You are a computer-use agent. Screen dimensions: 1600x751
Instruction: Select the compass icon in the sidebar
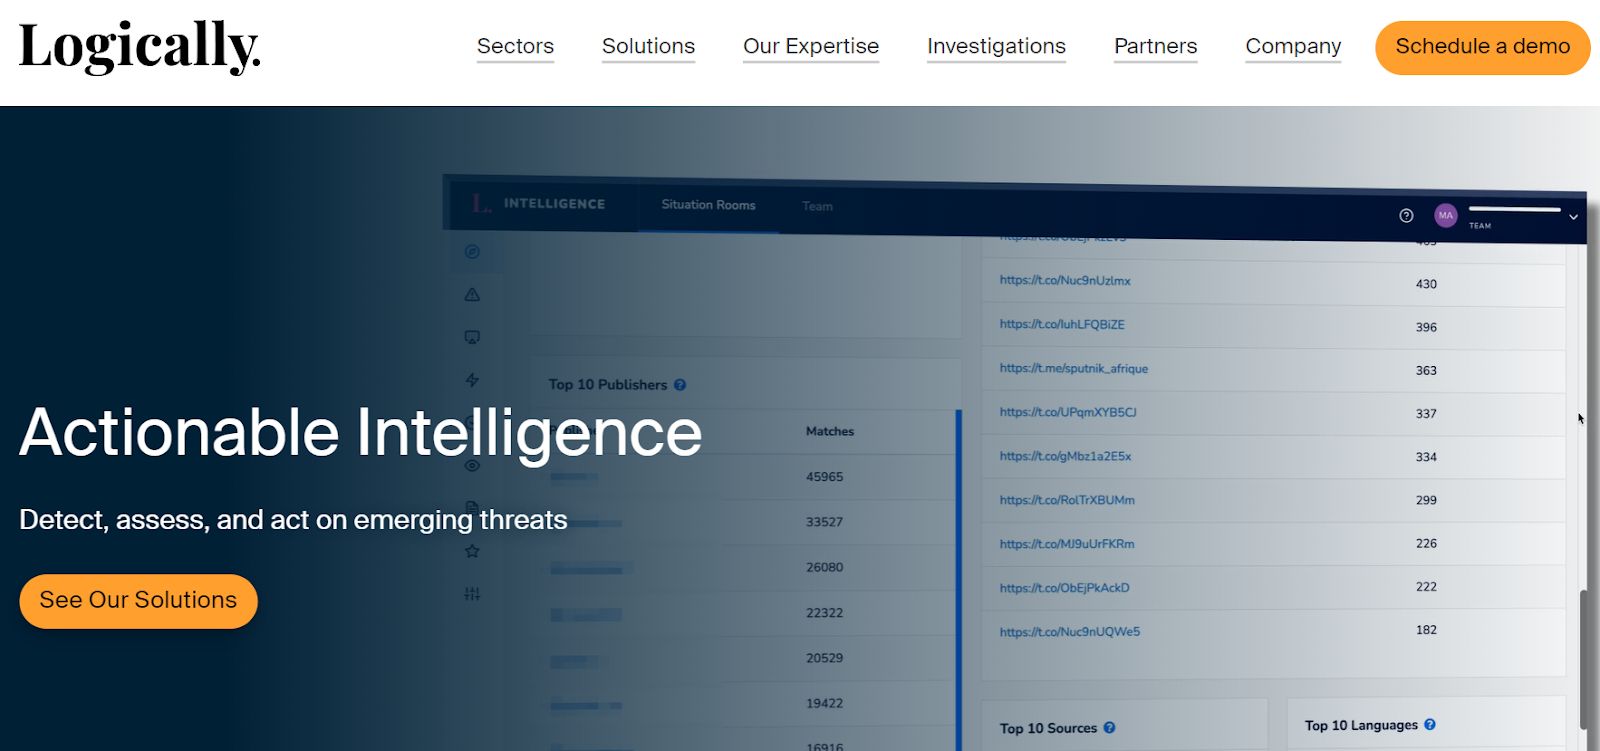pos(472,252)
